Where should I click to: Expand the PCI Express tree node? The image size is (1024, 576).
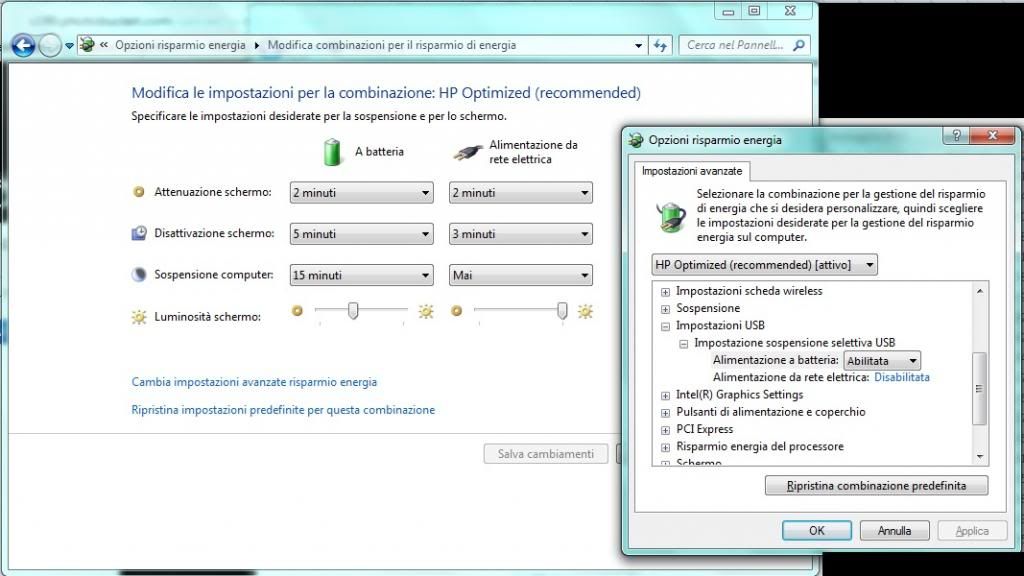(x=665, y=429)
